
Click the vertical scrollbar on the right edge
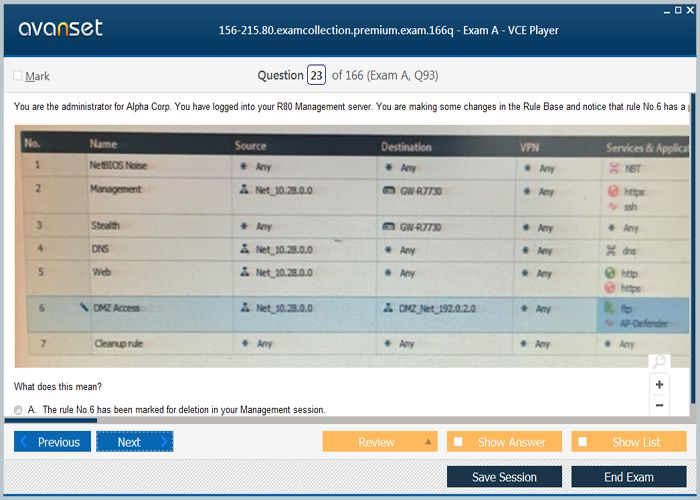[694, 250]
